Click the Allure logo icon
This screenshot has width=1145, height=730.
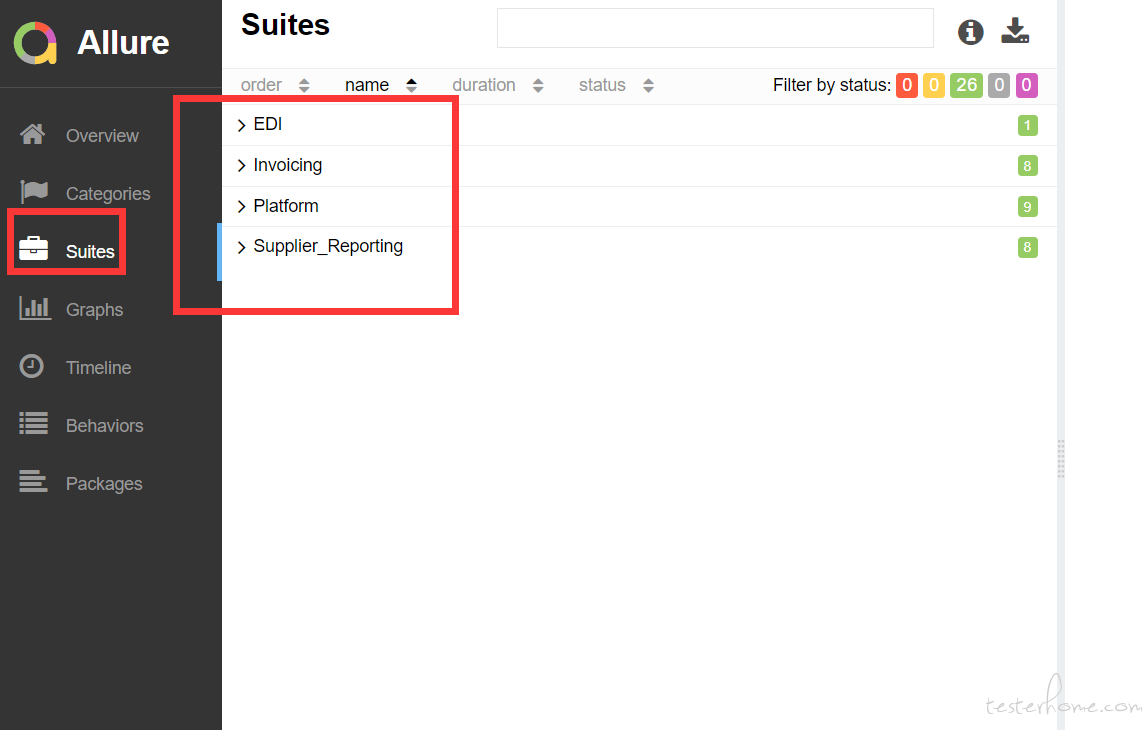point(35,43)
